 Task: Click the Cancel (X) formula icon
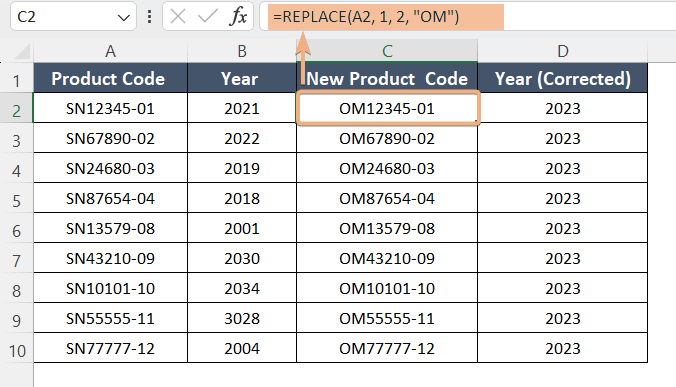pyautogui.click(x=178, y=17)
